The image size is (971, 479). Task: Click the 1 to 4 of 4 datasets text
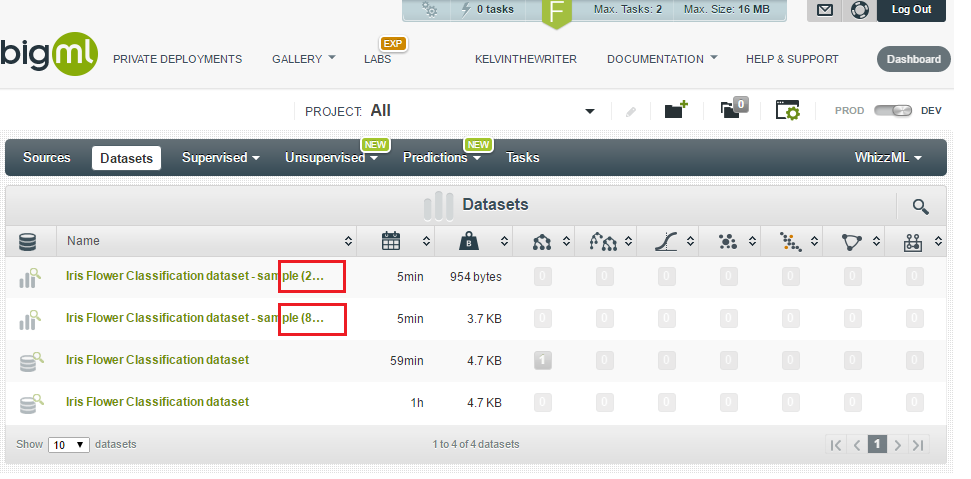pos(476,444)
